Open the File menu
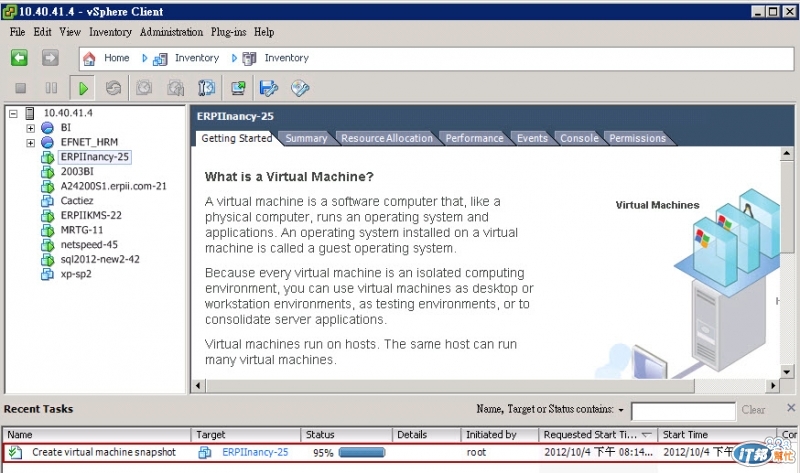This screenshot has height=473, width=800. tap(17, 32)
